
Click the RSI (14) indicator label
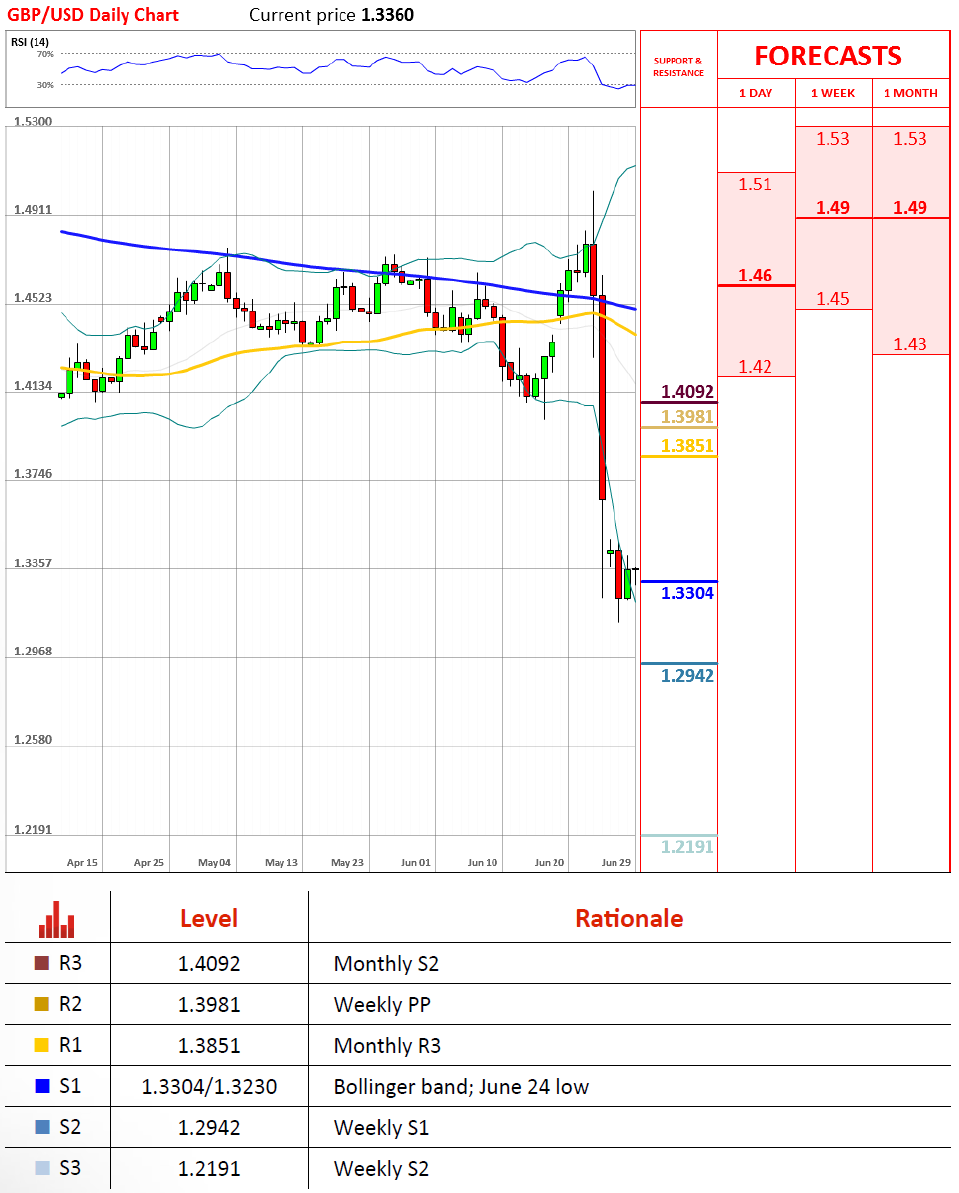tap(30, 41)
